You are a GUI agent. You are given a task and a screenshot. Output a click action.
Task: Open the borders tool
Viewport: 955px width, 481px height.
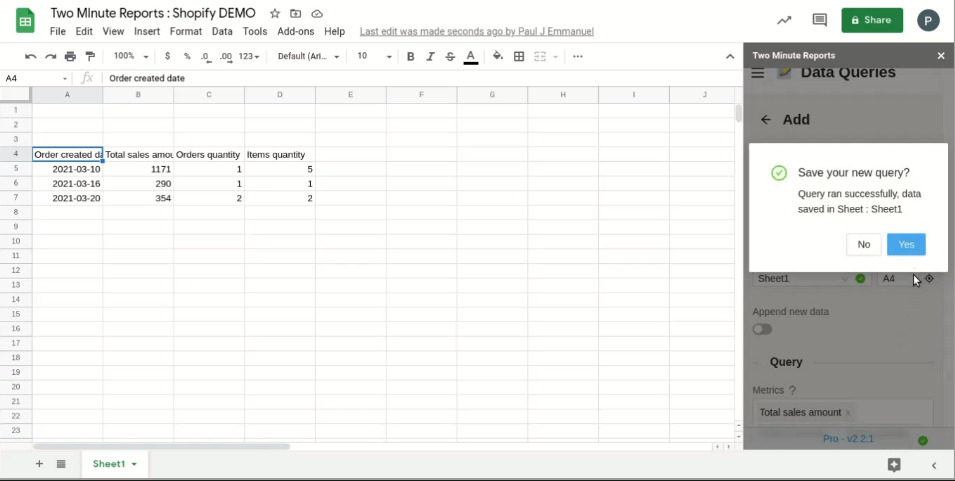pyautogui.click(x=519, y=56)
